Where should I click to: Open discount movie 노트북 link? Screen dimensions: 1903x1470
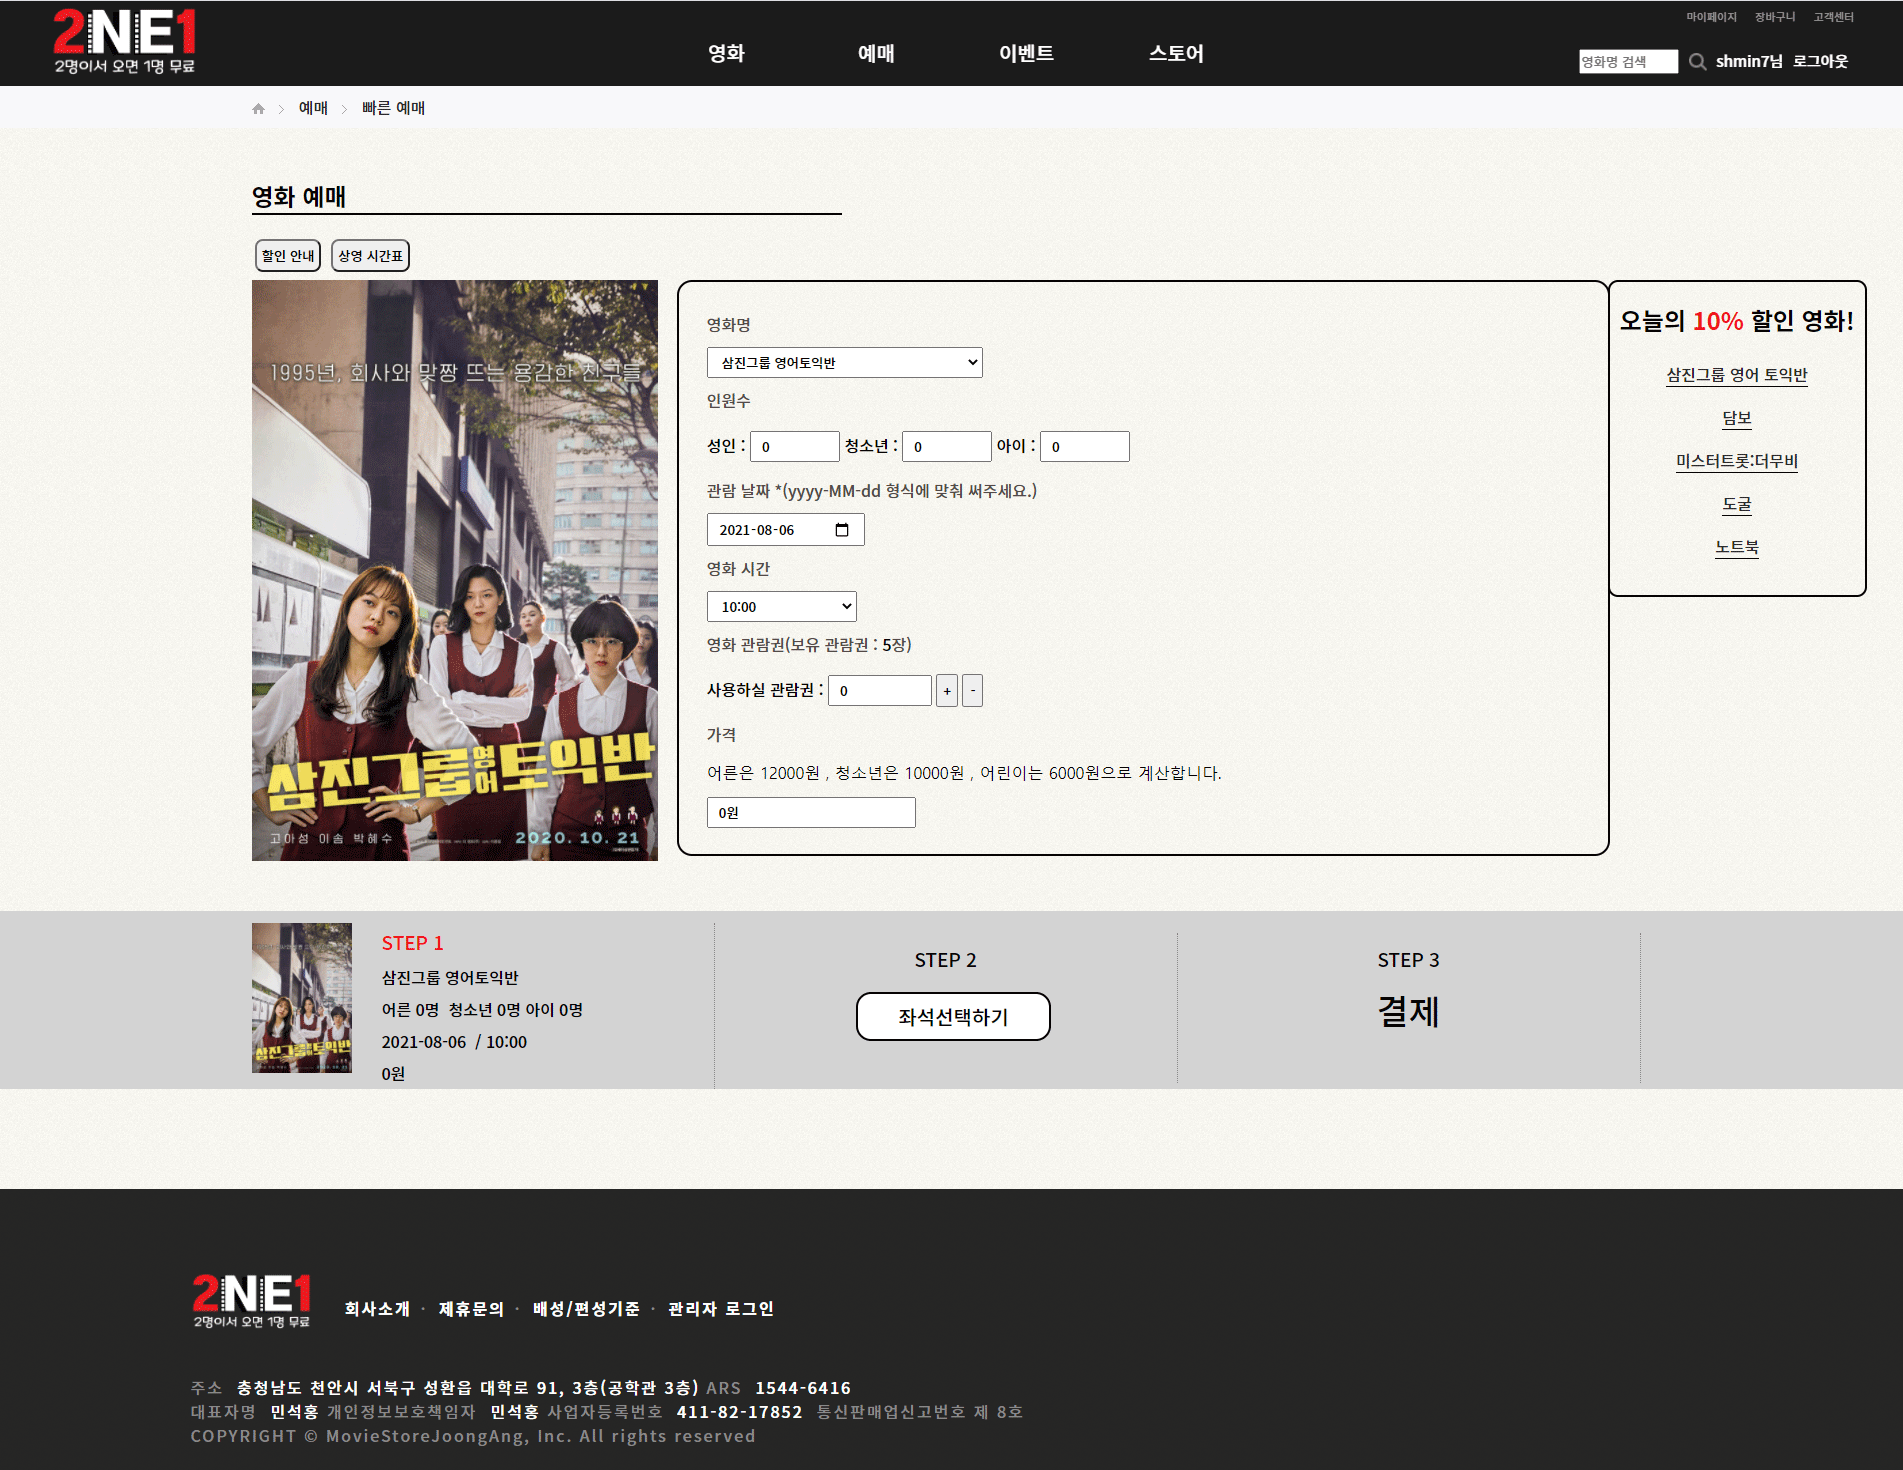(x=1737, y=548)
